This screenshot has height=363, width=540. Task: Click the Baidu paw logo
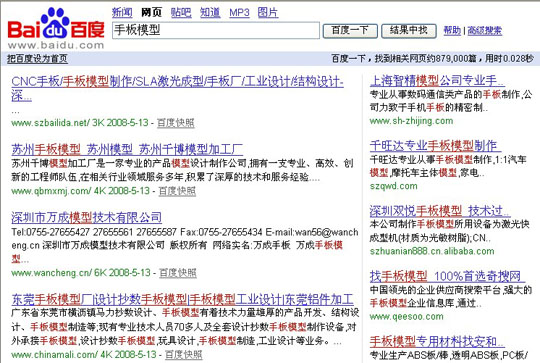56,28
